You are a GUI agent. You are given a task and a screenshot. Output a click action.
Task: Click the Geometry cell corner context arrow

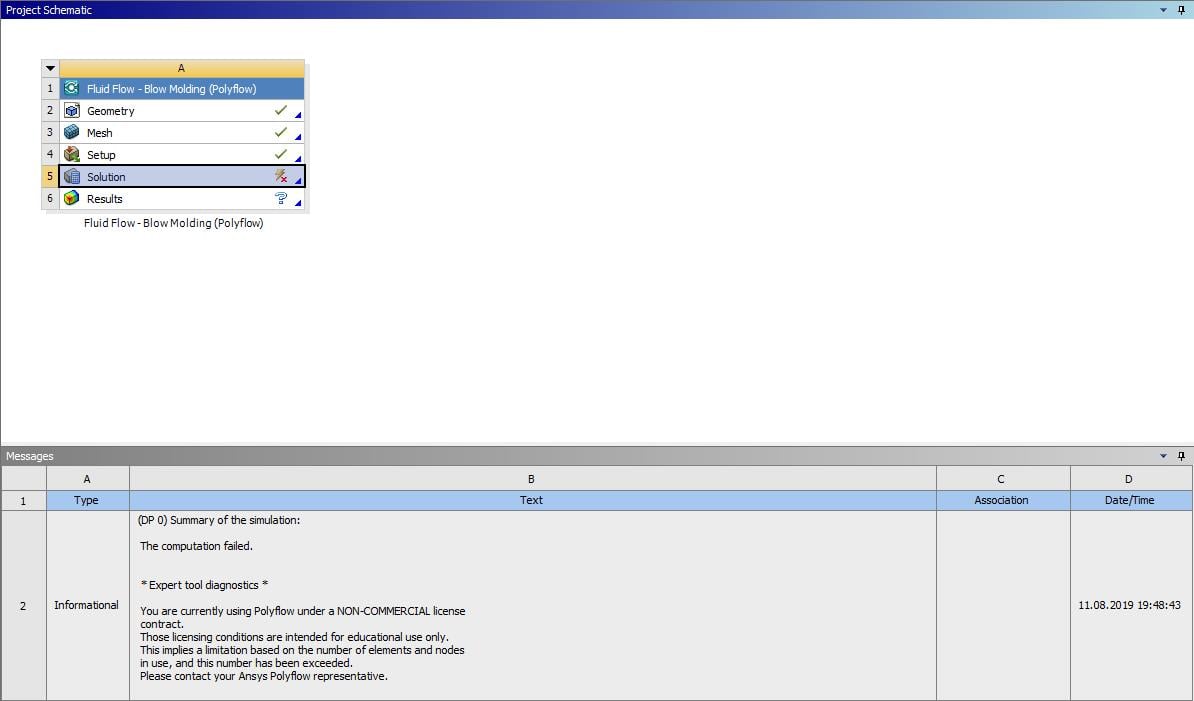(x=298, y=116)
